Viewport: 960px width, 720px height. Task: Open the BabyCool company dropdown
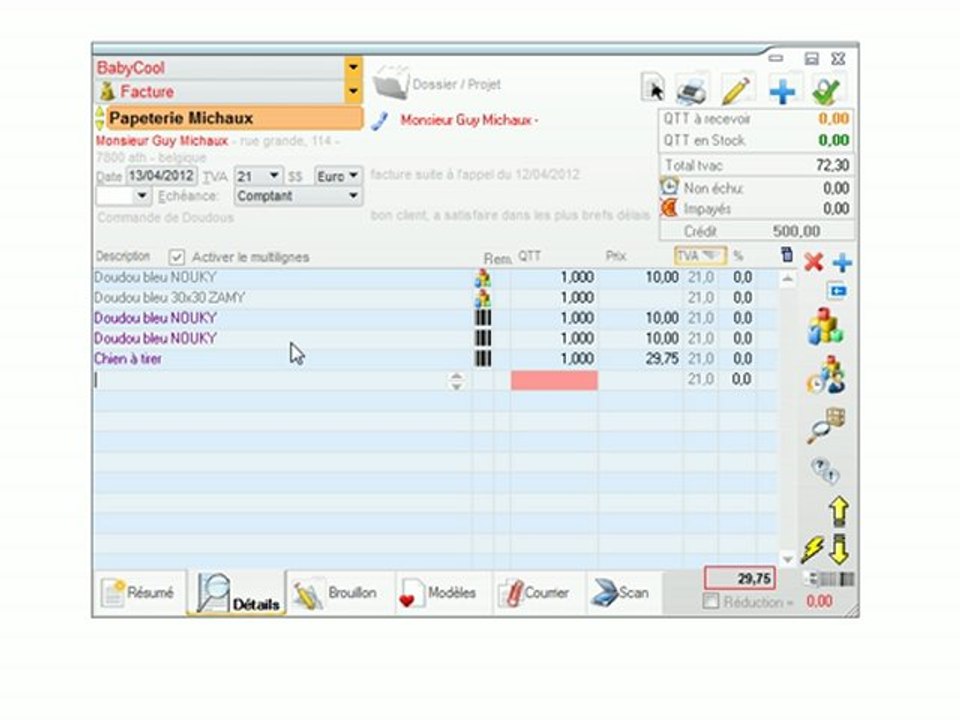pyautogui.click(x=353, y=67)
